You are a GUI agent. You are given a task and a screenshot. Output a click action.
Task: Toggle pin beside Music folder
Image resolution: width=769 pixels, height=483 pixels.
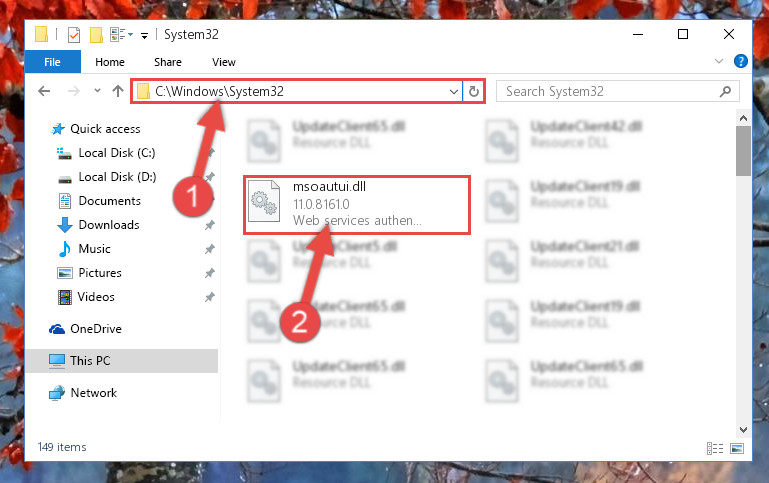(x=209, y=249)
